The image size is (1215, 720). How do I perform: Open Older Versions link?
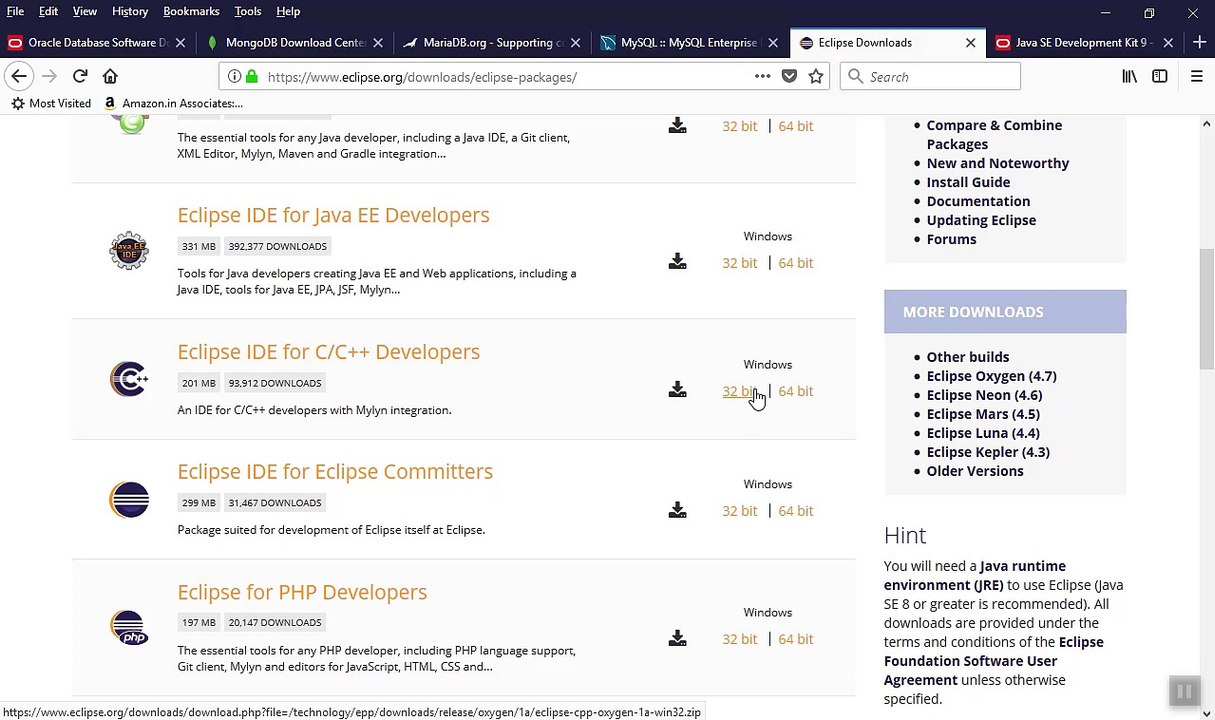[975, 471]
